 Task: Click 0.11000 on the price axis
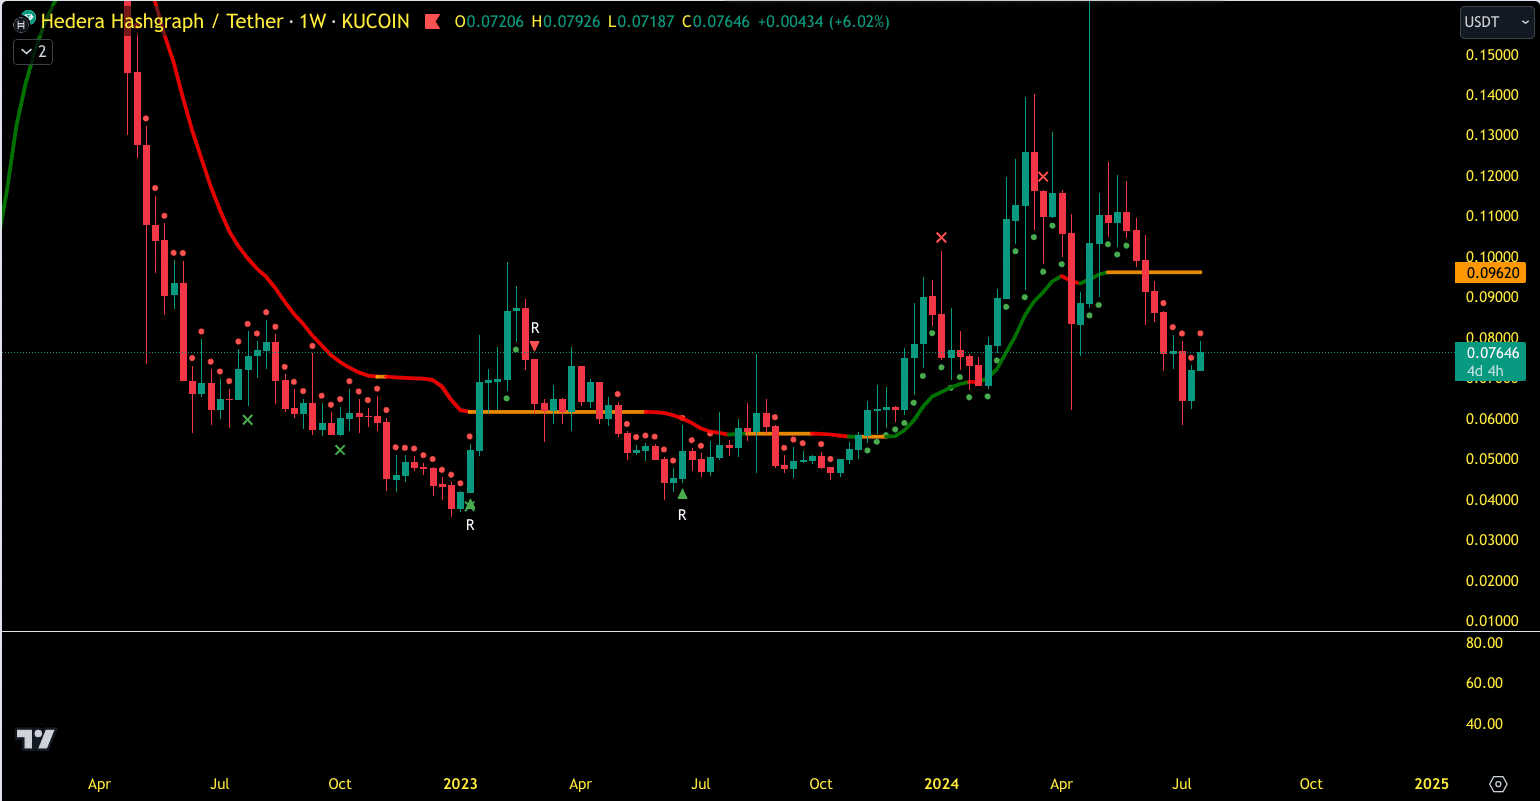pyautogui.click(x=1491, y=216)
